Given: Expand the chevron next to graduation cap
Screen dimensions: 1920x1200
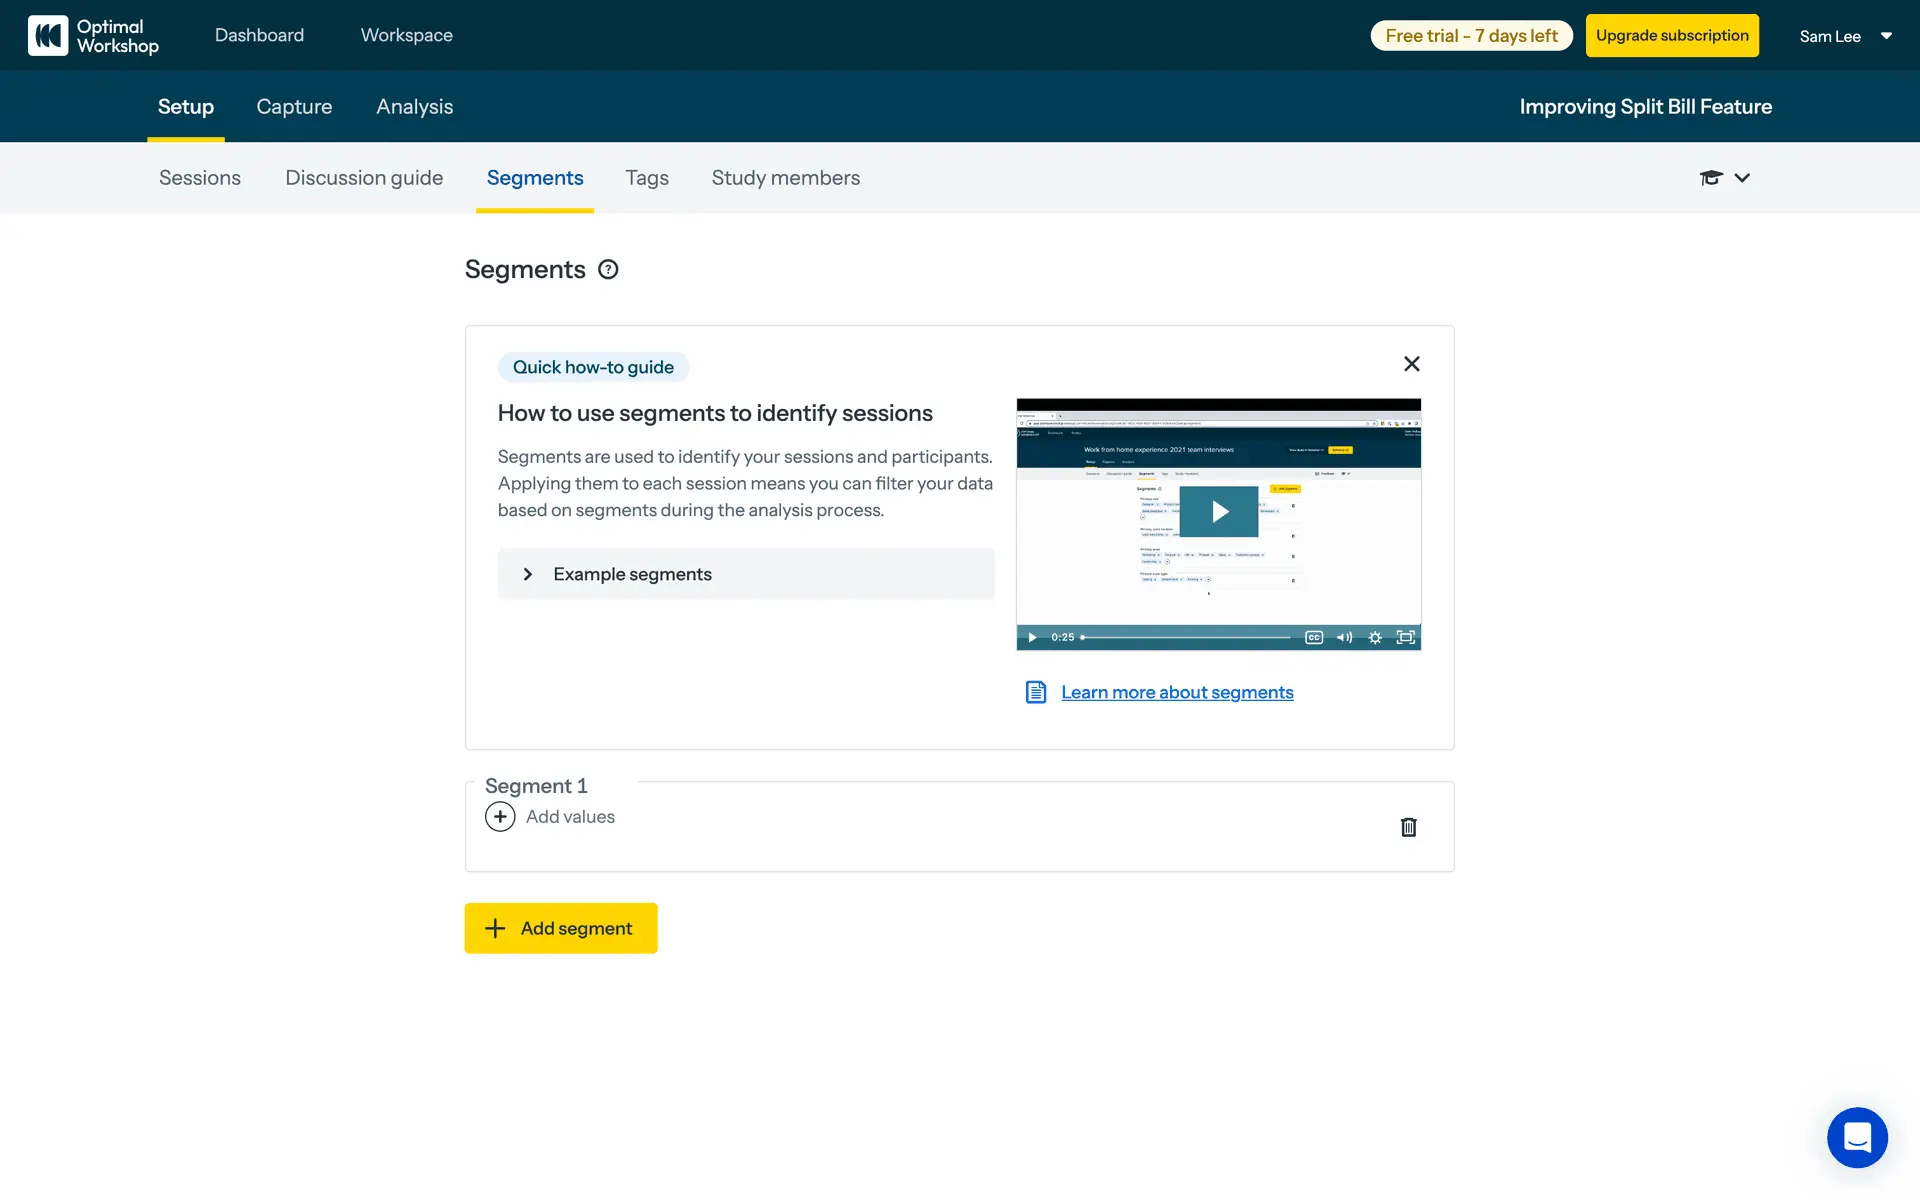Looking at the screenshot, I should coord(1742,178).
